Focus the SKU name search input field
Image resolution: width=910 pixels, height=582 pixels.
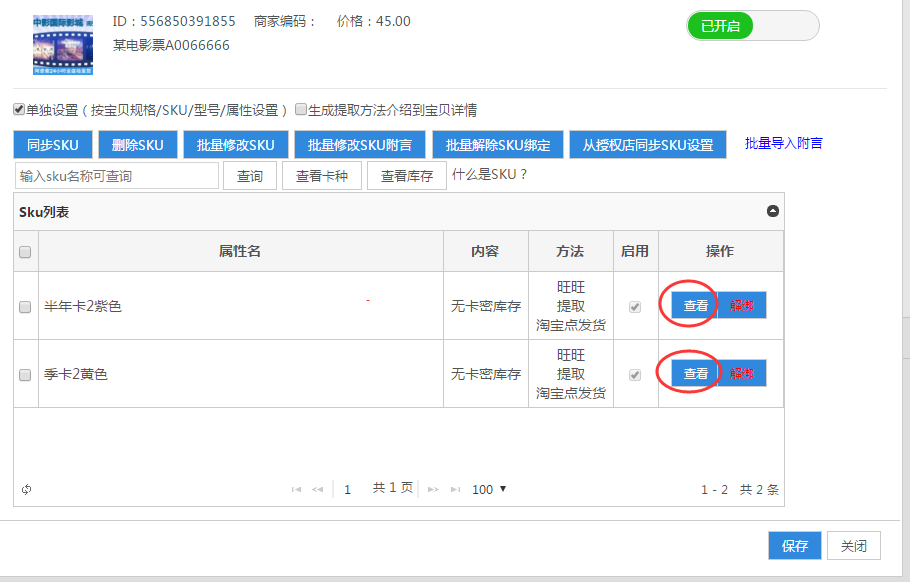pos(117,176)
